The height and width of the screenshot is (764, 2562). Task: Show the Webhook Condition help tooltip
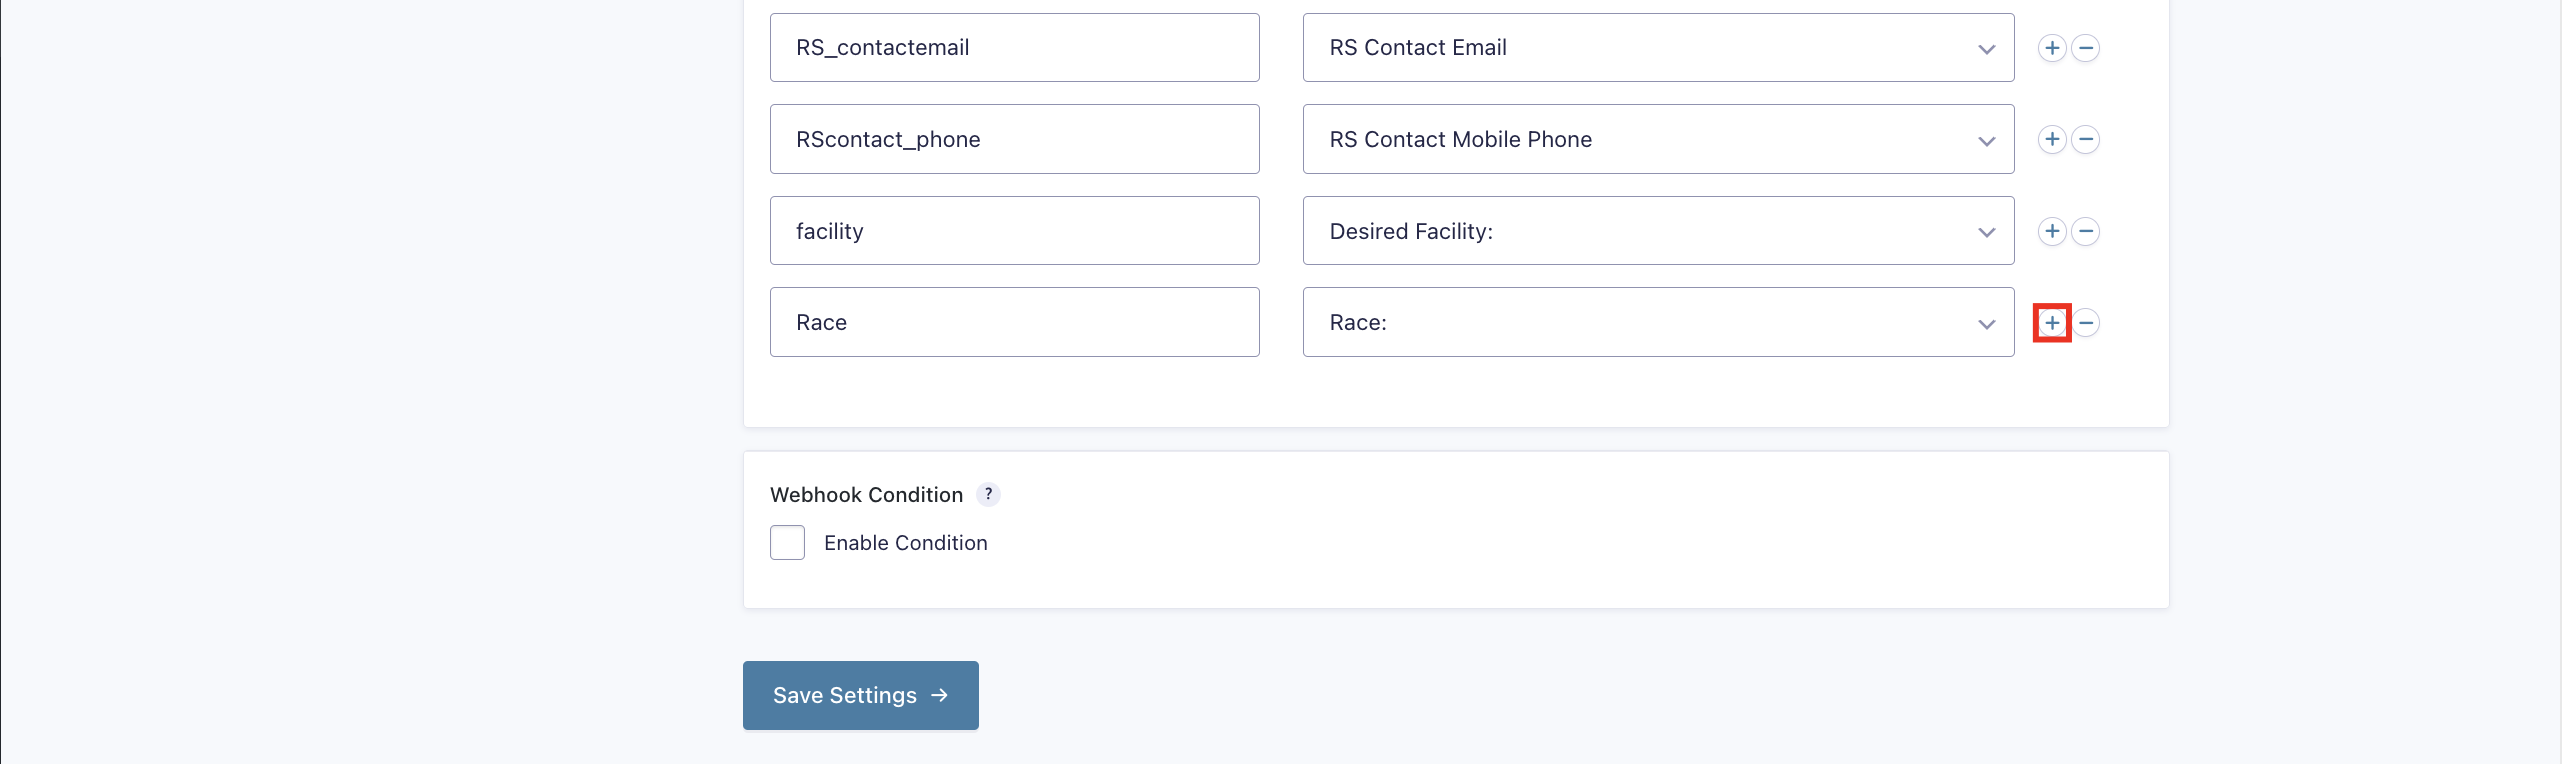pyautogui.click(x=988, y=494)
